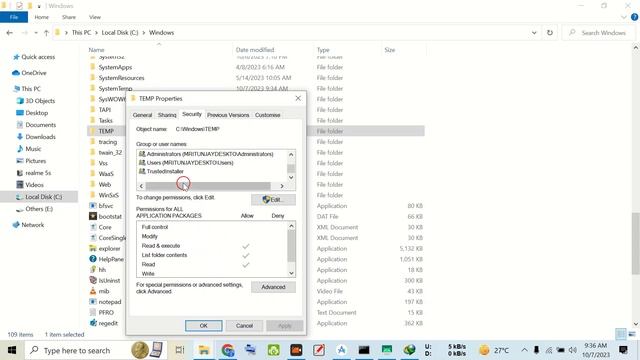Click the permissions list scroll-down arrow

(291, 273)
